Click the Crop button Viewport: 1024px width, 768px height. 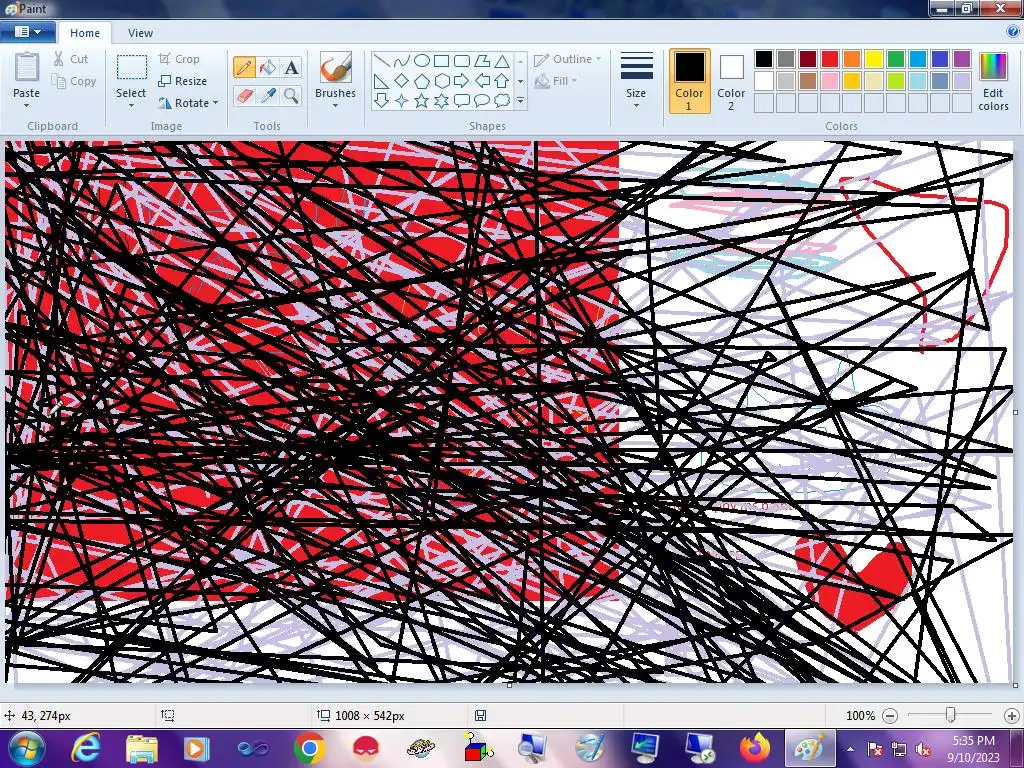click(179, 59)
